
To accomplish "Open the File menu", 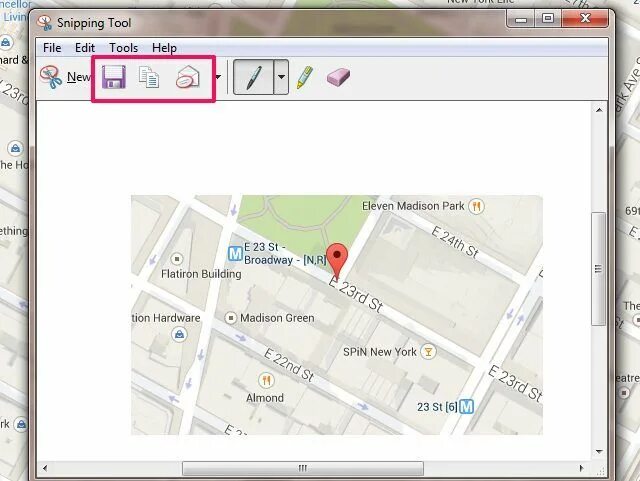I will coord(52,48).
